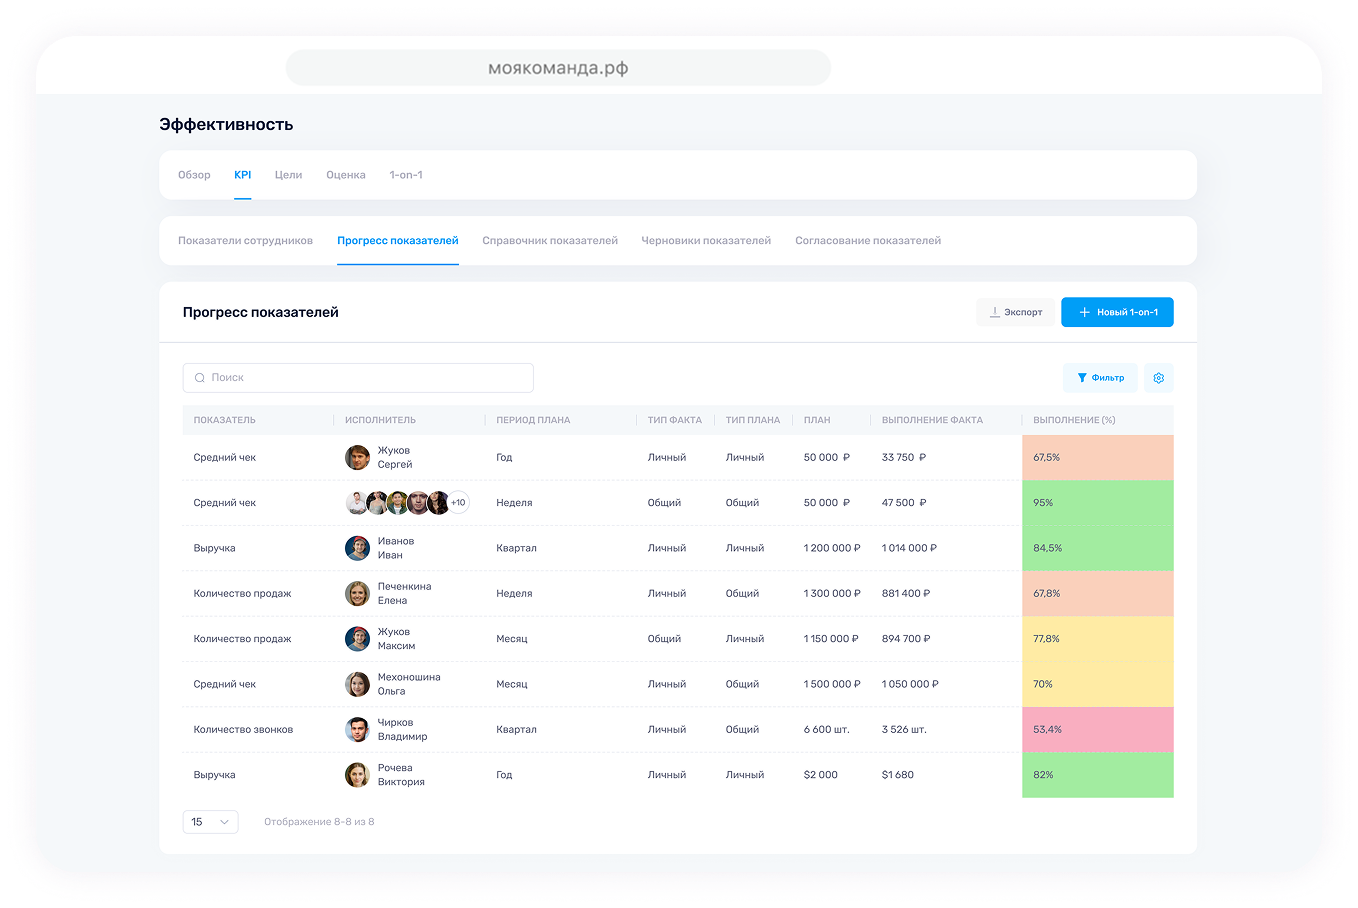Sort by the Выполнение (%) column header
1358x908 pixels.
pos(1074,420)
